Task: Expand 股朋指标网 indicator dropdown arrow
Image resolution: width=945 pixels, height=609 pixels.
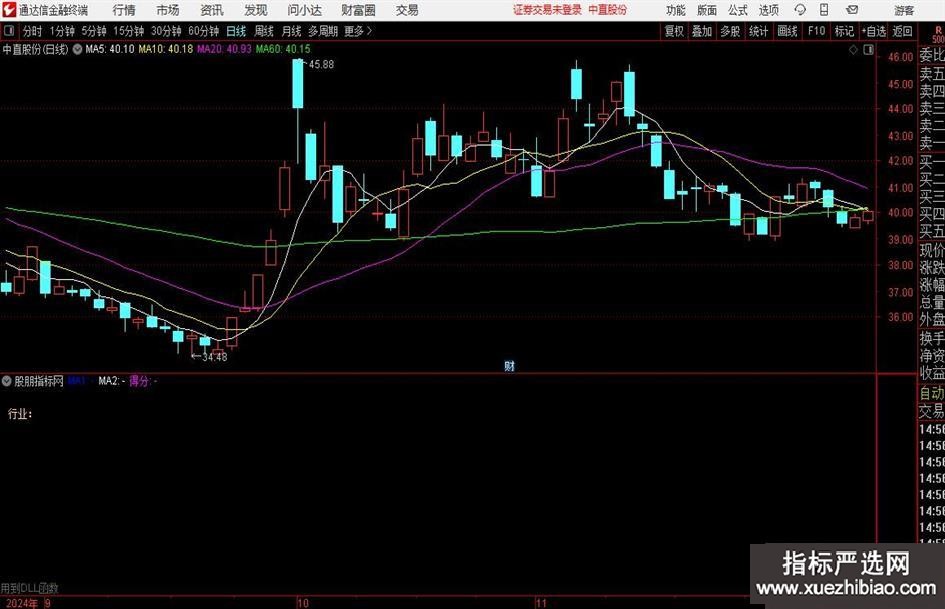Action: (7, 381)
